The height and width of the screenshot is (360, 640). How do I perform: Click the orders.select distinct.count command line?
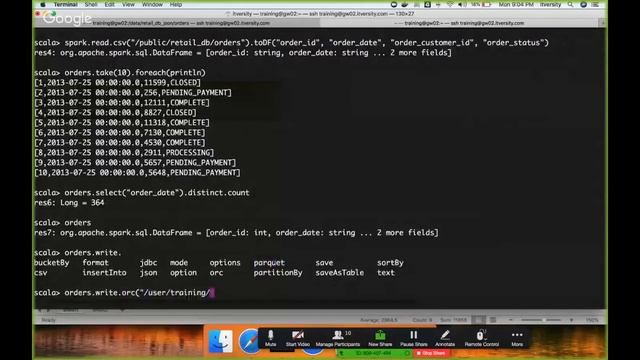point(142,192)
